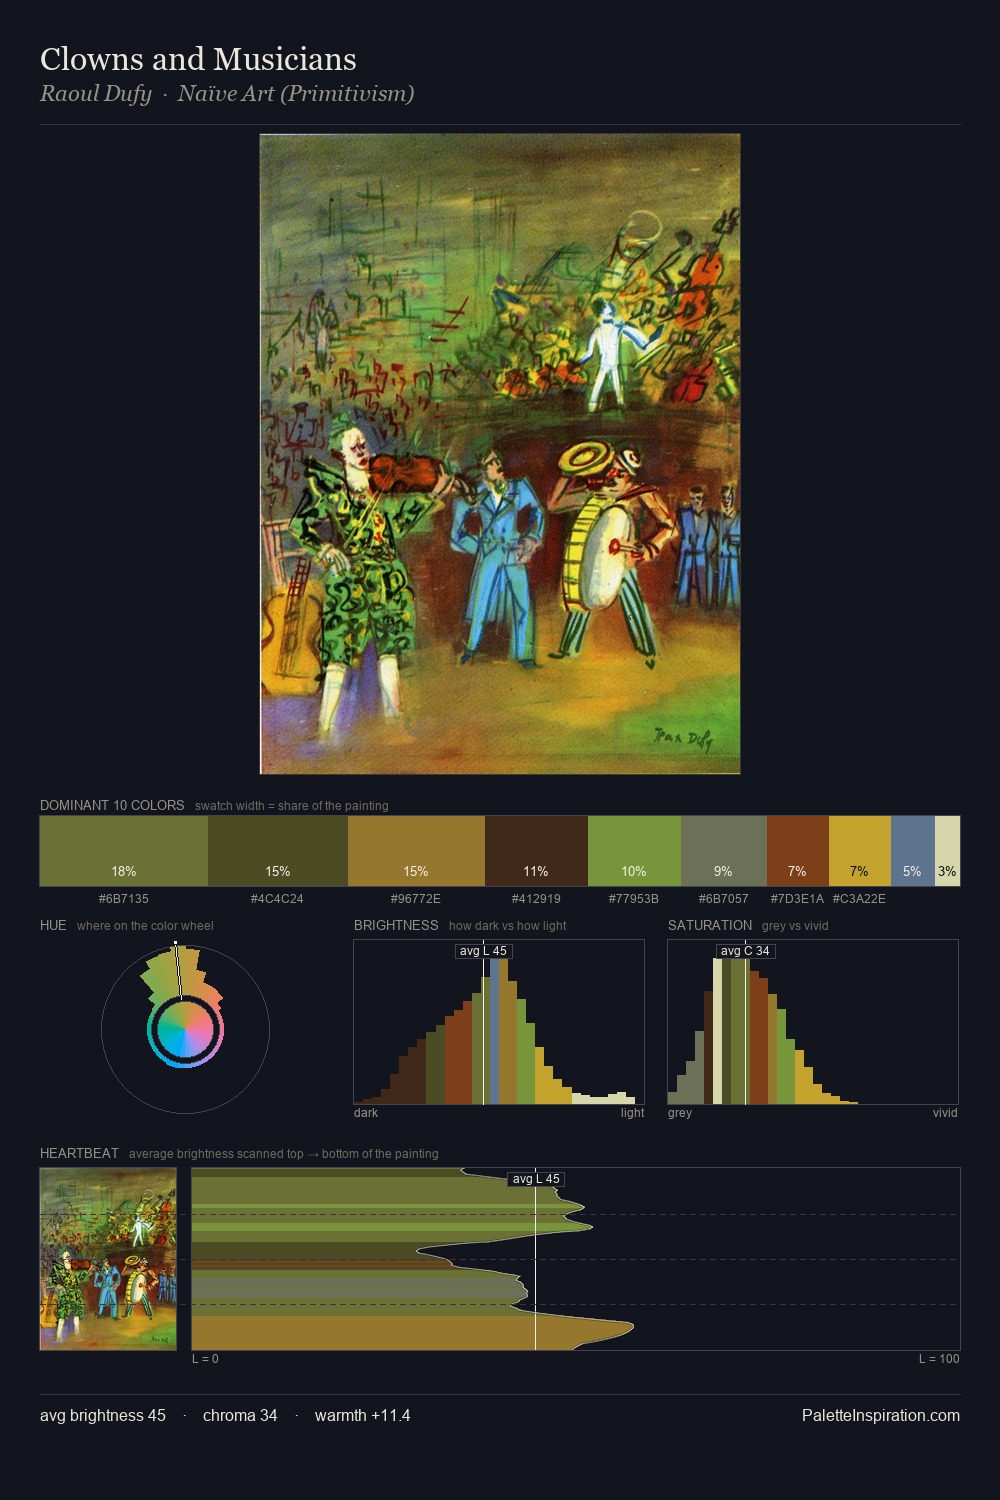This screenshot has height=1500, width=1000.
Task: Click the 'dark' axis label
Action: (x=366, y=1113)
